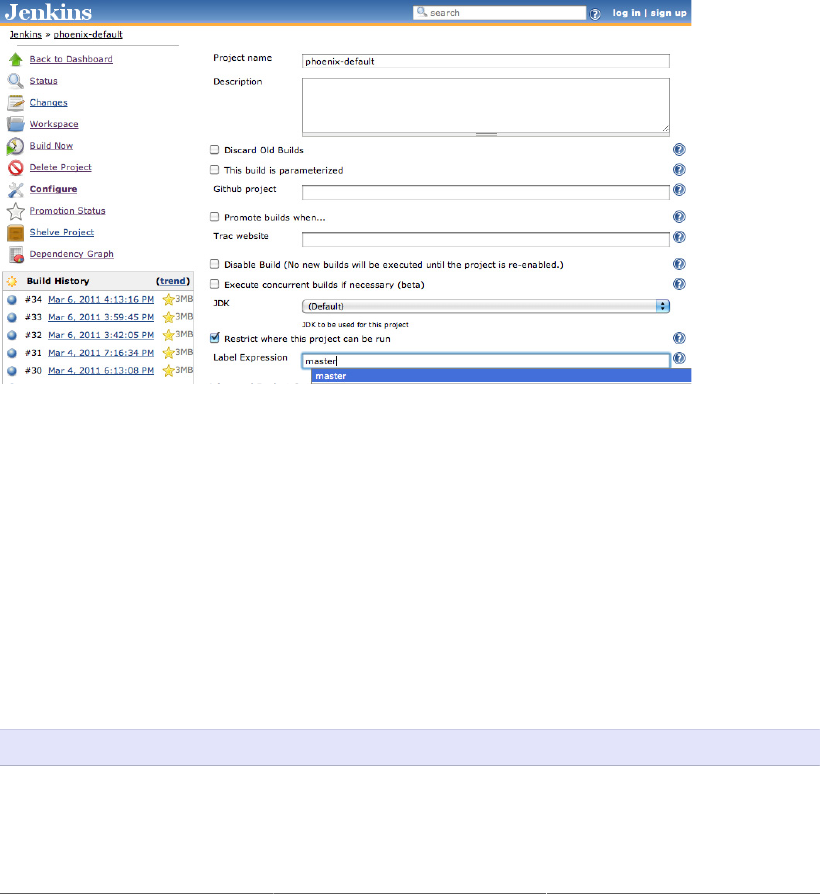Open help for Disable Build option
Viewport: 820px width, 894px height.
679,264
